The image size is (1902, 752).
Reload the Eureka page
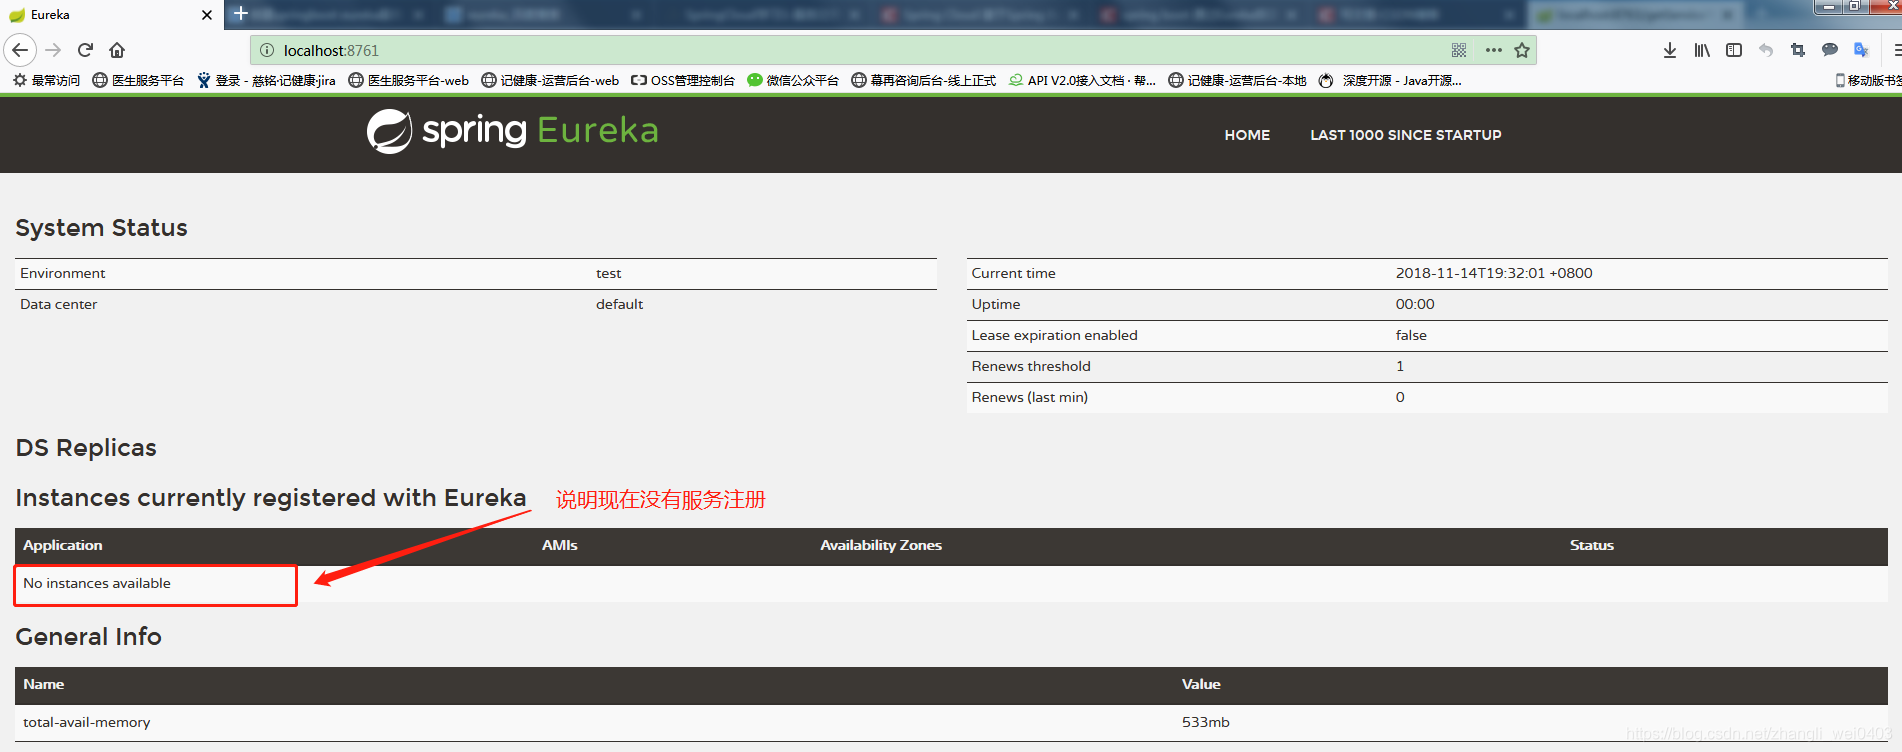click(86, 50)
